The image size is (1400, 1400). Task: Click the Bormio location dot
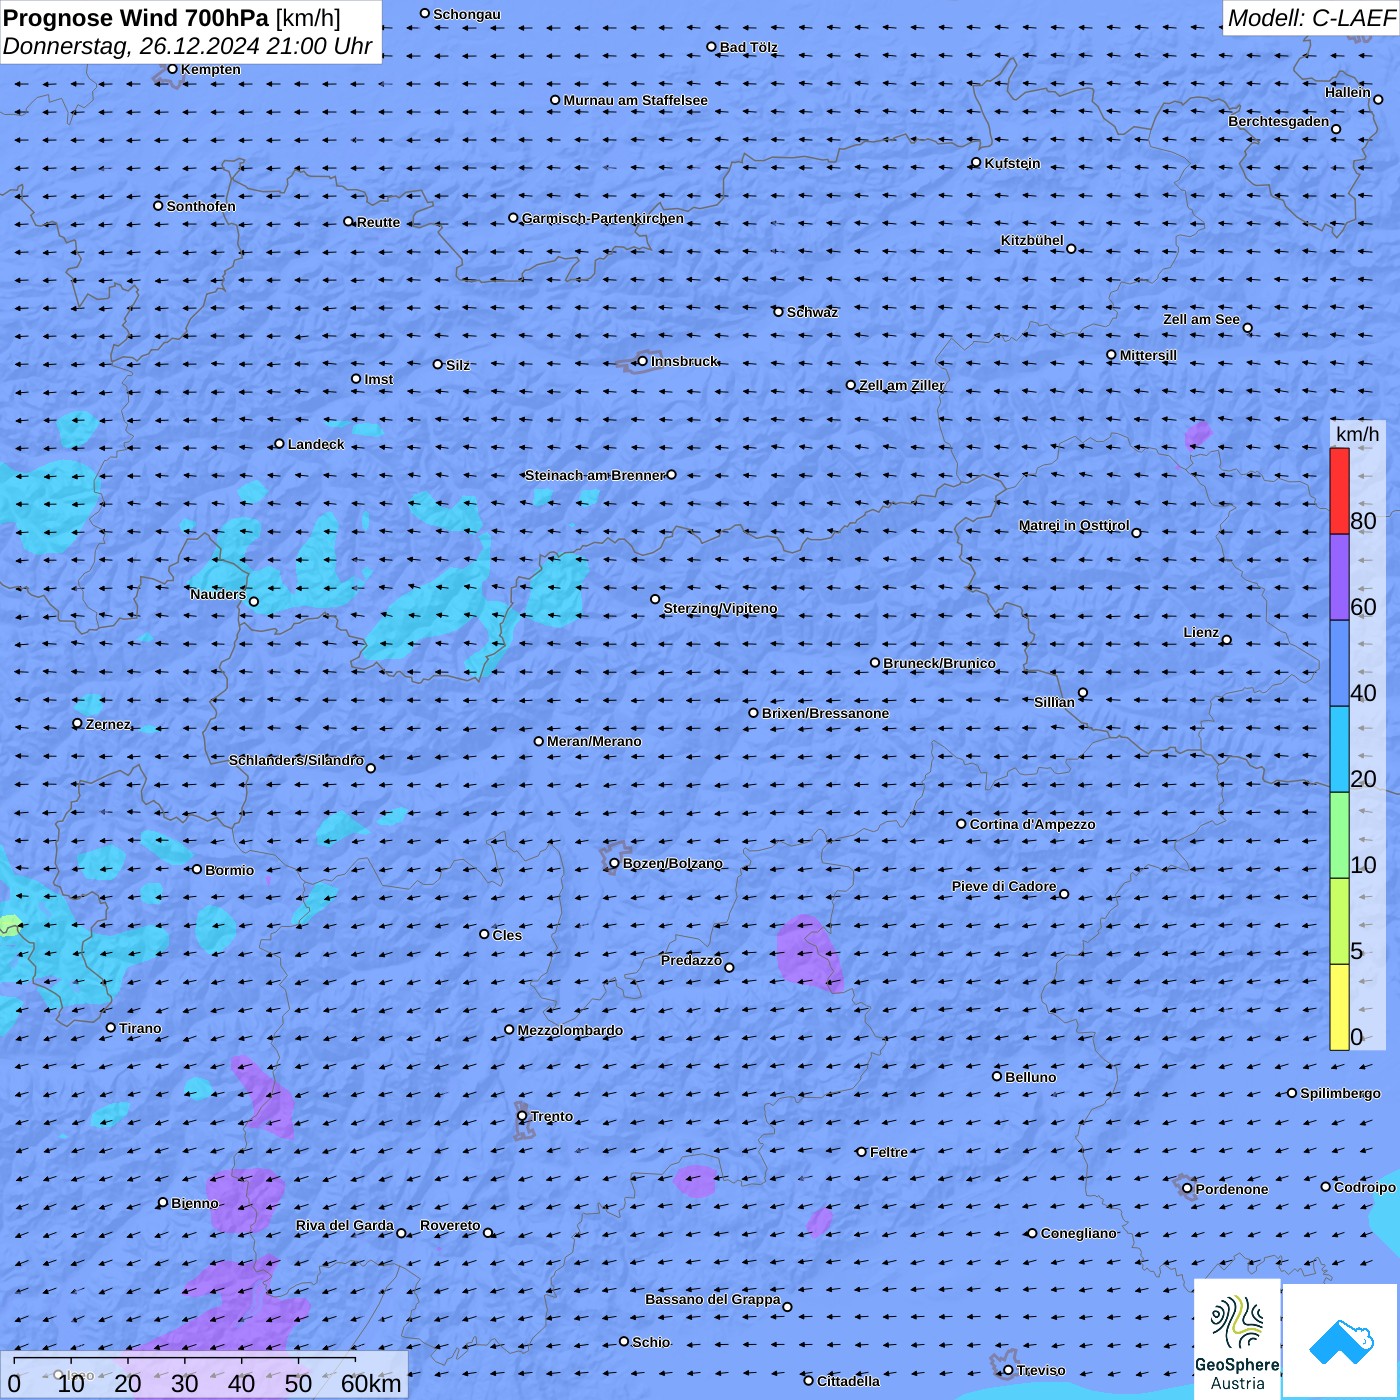click(x=197, y=869)
